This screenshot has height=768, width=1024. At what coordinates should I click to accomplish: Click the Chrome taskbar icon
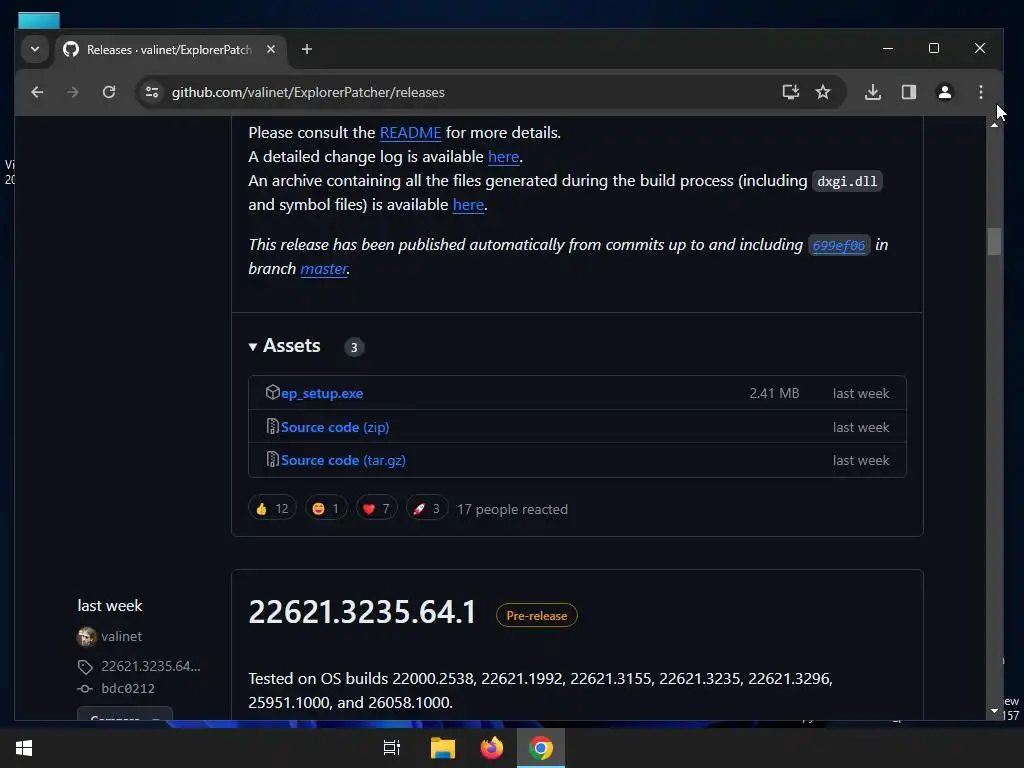pyautogui.click(x=541, y=748)
